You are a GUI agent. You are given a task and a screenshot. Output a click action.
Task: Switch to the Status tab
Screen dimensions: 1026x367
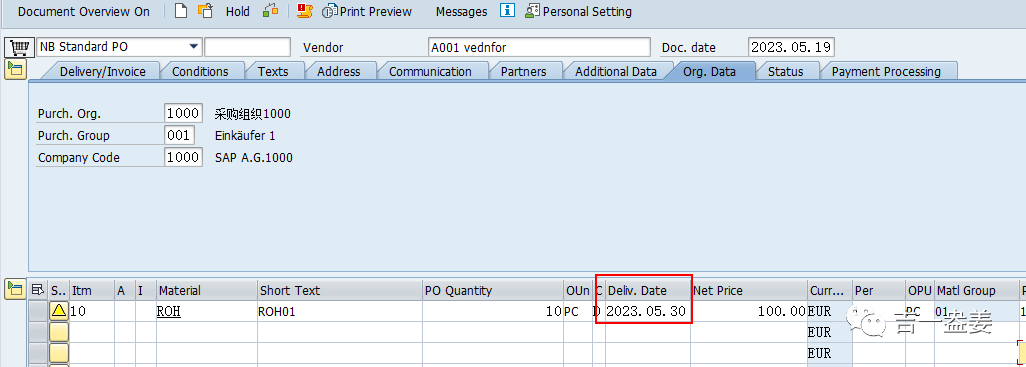point(785,71)
